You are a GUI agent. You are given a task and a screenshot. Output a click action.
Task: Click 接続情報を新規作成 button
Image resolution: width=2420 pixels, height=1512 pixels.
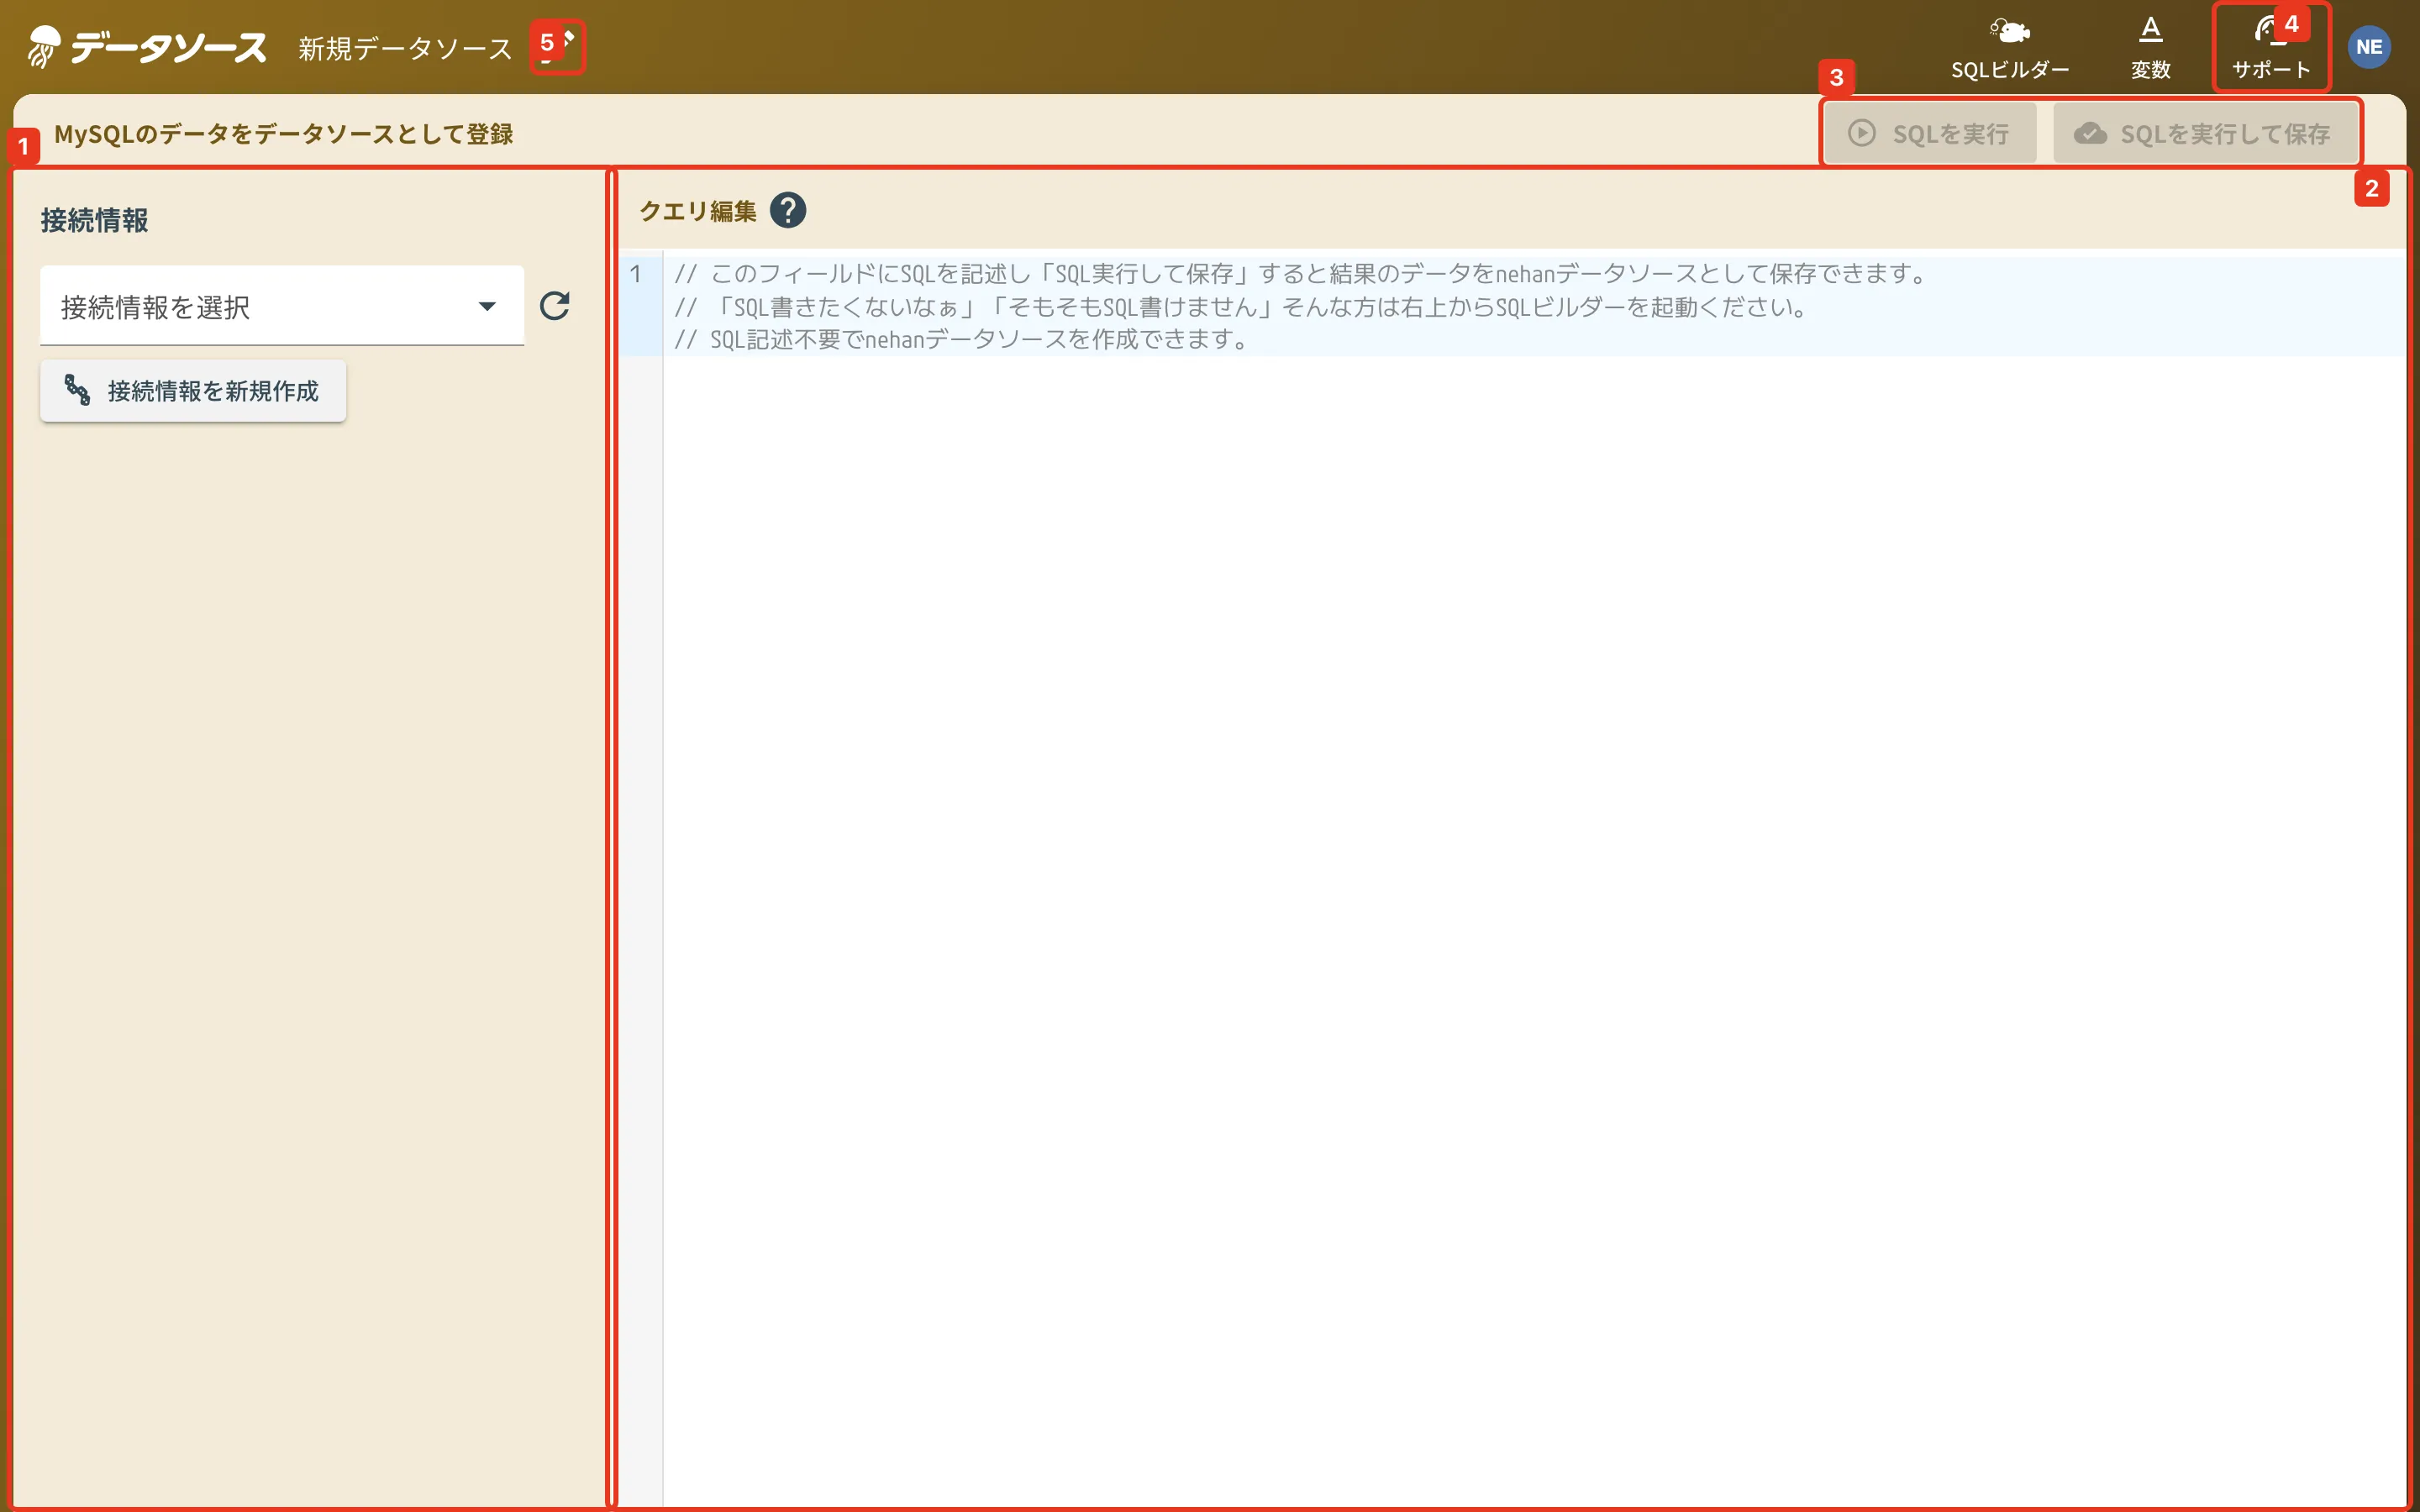[193, 391]
